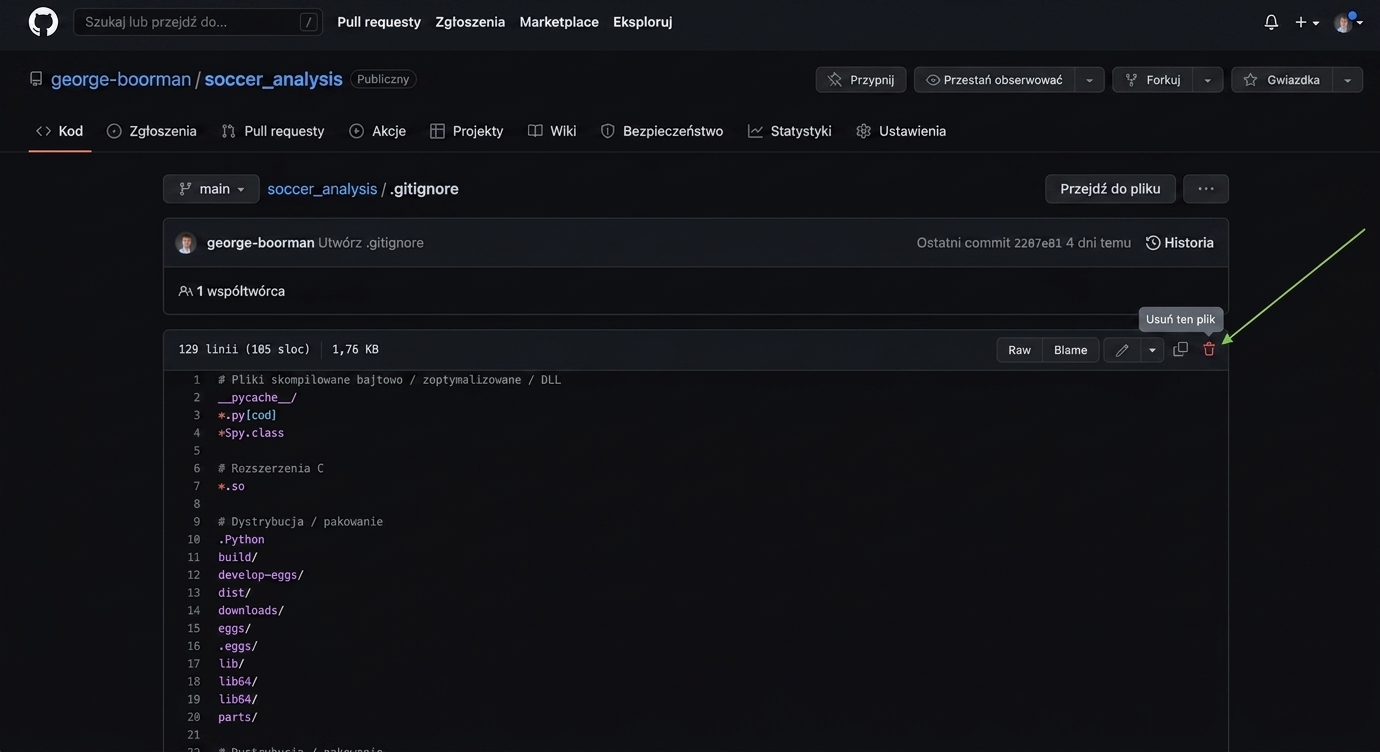Screen dimensions: 1380x752
Task: Open the Bezpieczeństwo tab
Action: [662, 131]
